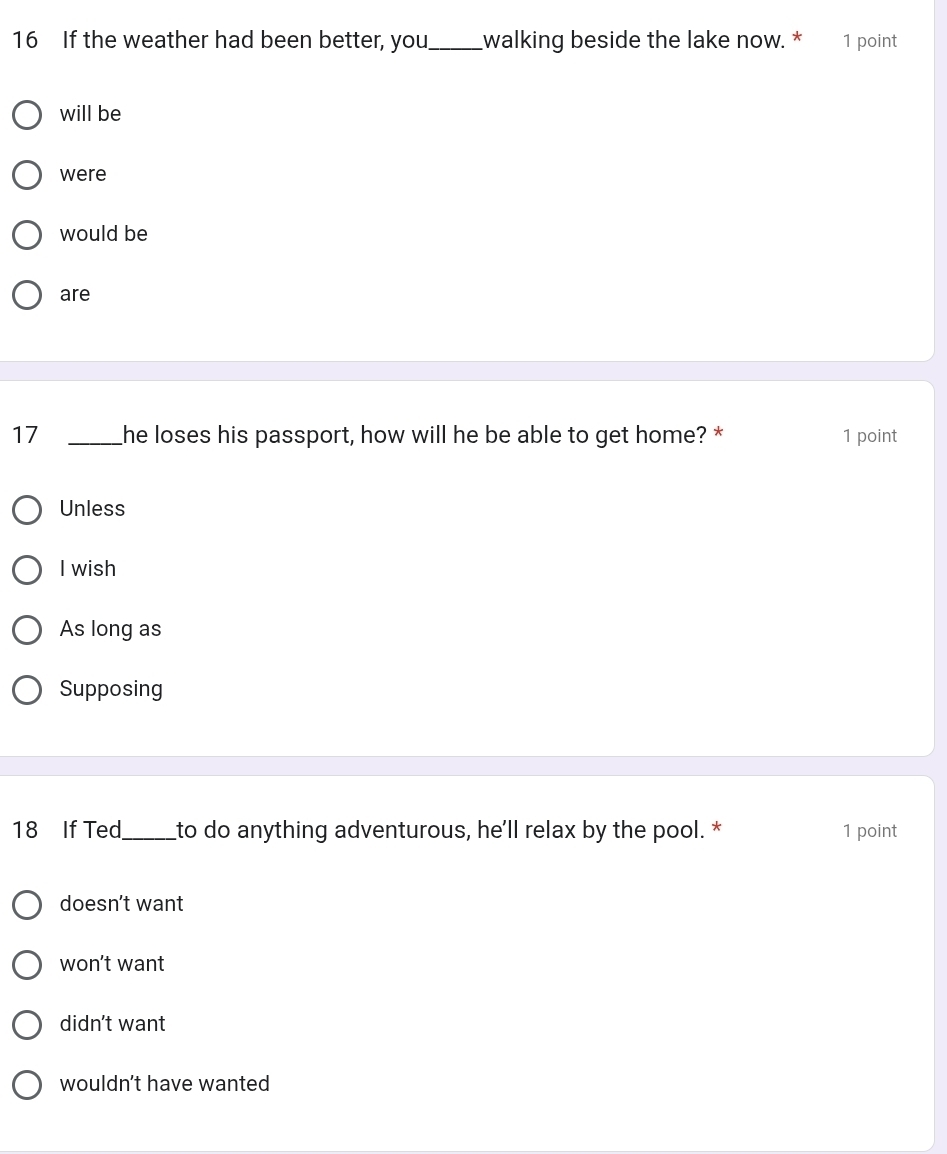
Task: Choose "were" for question 16
Action: coord(27,175)
